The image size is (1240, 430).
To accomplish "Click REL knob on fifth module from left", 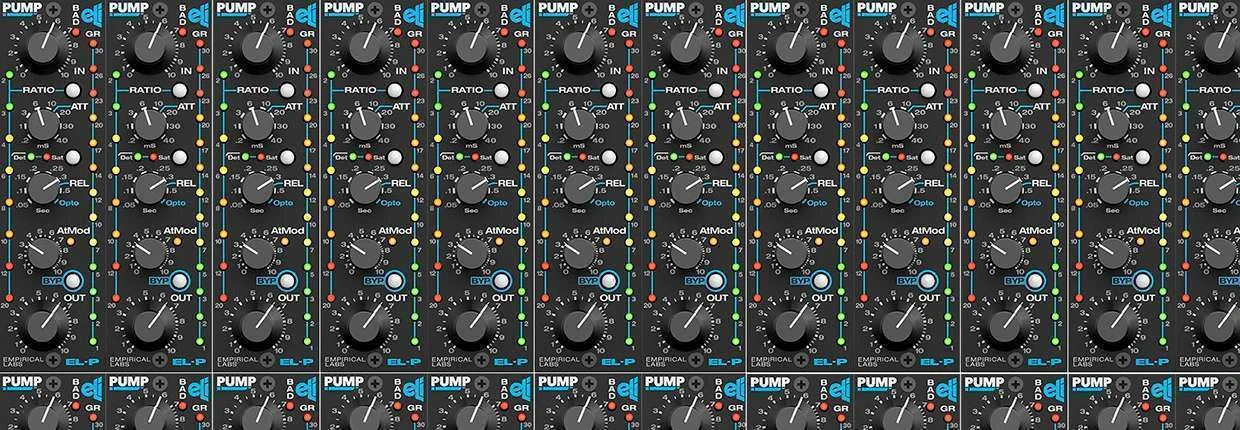I will [x=472, y=187].
